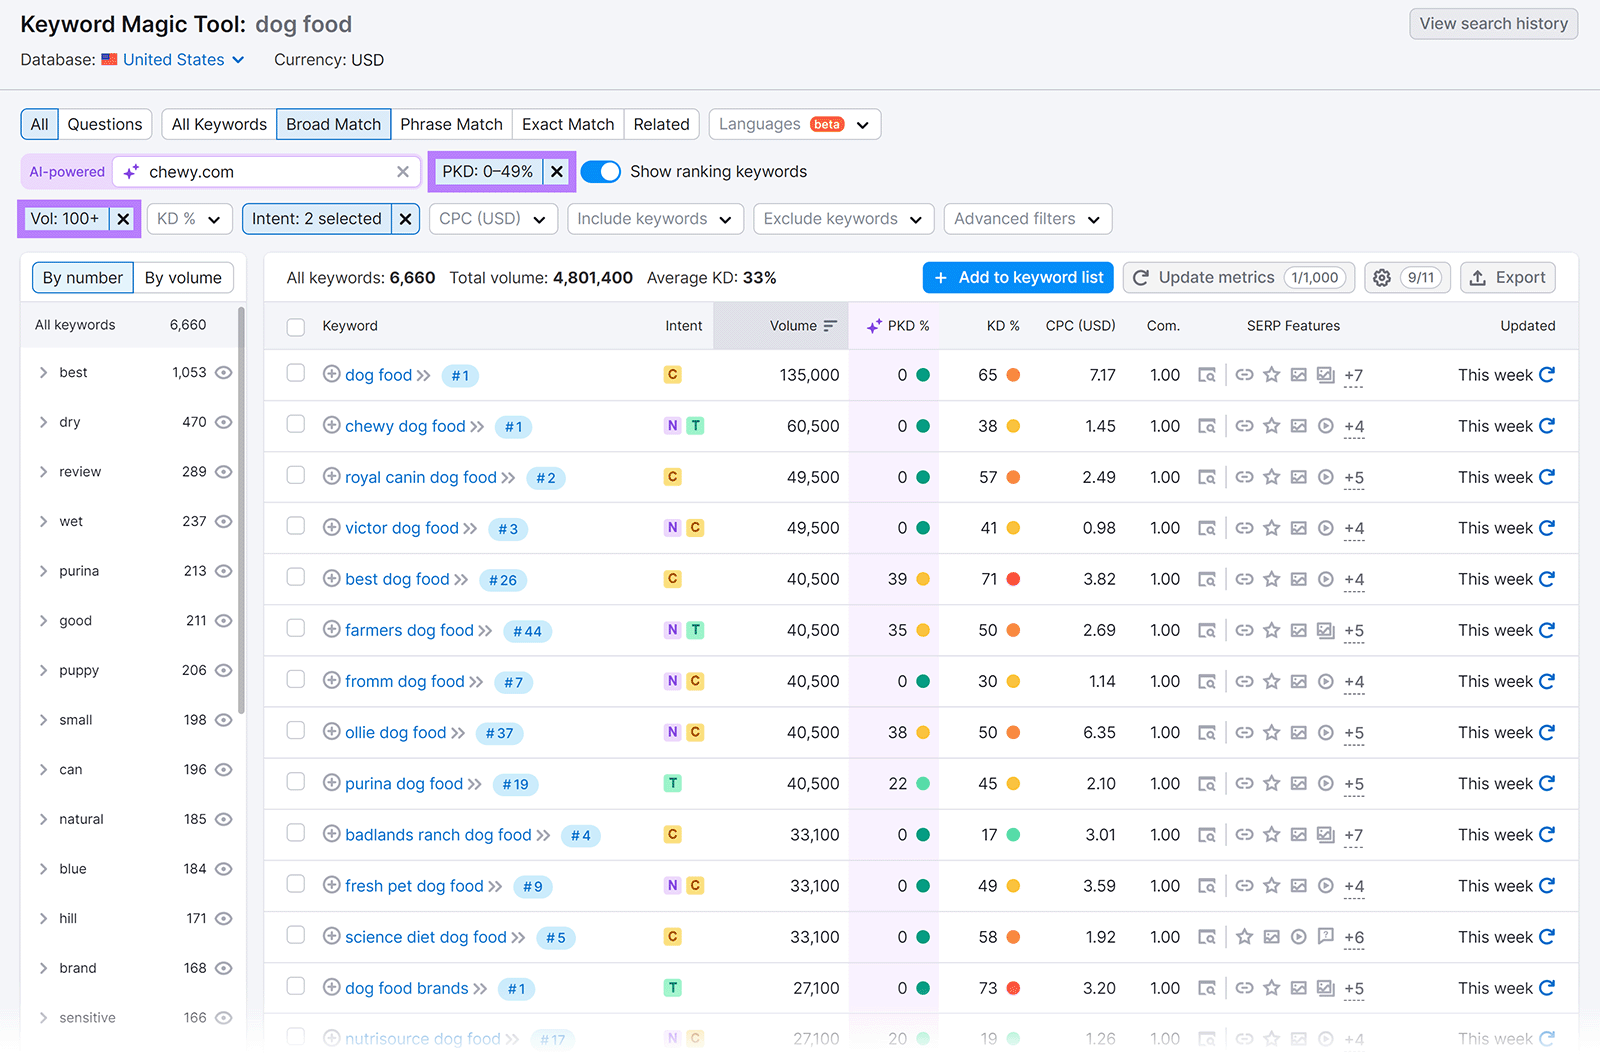Click the video SERP feature icon for ollie dog food
The height and width of the screenshot is (1059, 1600).
point(1326,732)
